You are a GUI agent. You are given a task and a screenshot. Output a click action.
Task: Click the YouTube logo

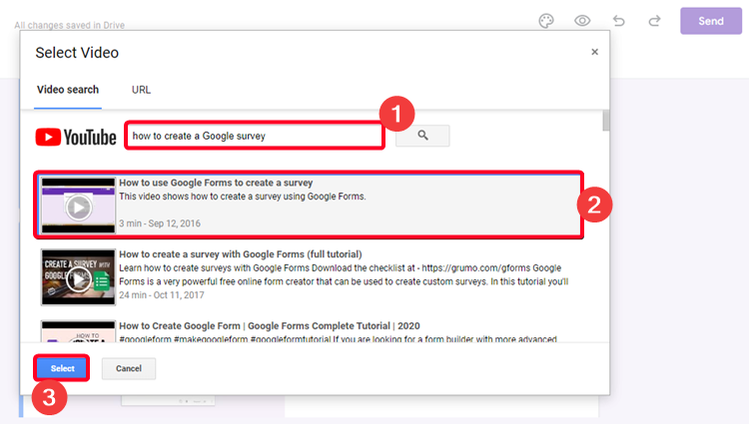tap(76, 137)
